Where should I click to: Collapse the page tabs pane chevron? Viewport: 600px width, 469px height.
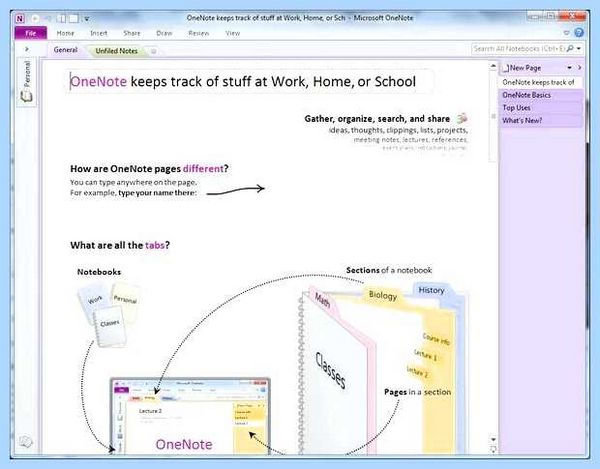(579, 67)
